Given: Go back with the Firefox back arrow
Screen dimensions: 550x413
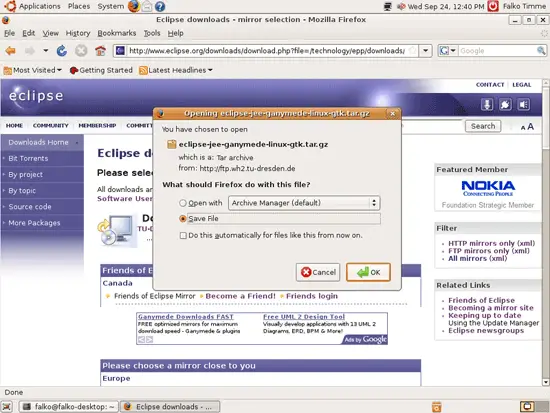Looking at the screenshot, I should click(x=11, y=51).
